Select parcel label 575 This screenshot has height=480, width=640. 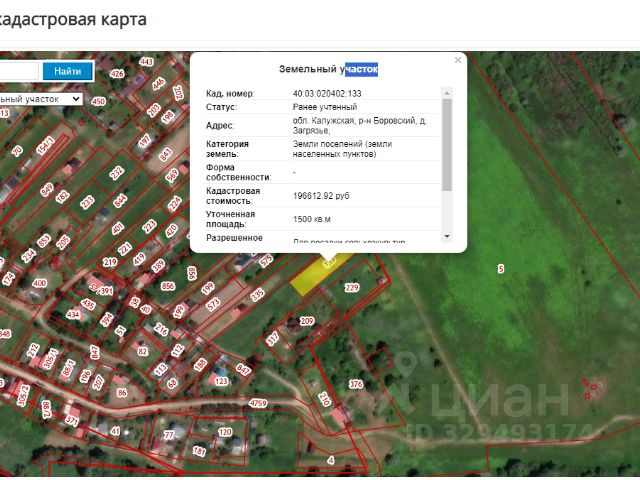pyautogui.click(x=266, y=261)
